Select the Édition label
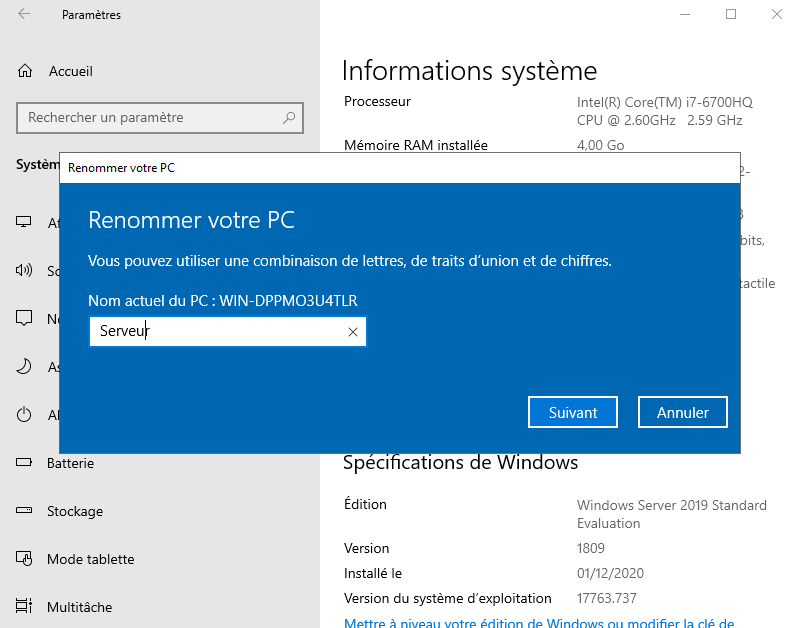The height and width of the screenshot is (628, 798). tap(365, 504)
